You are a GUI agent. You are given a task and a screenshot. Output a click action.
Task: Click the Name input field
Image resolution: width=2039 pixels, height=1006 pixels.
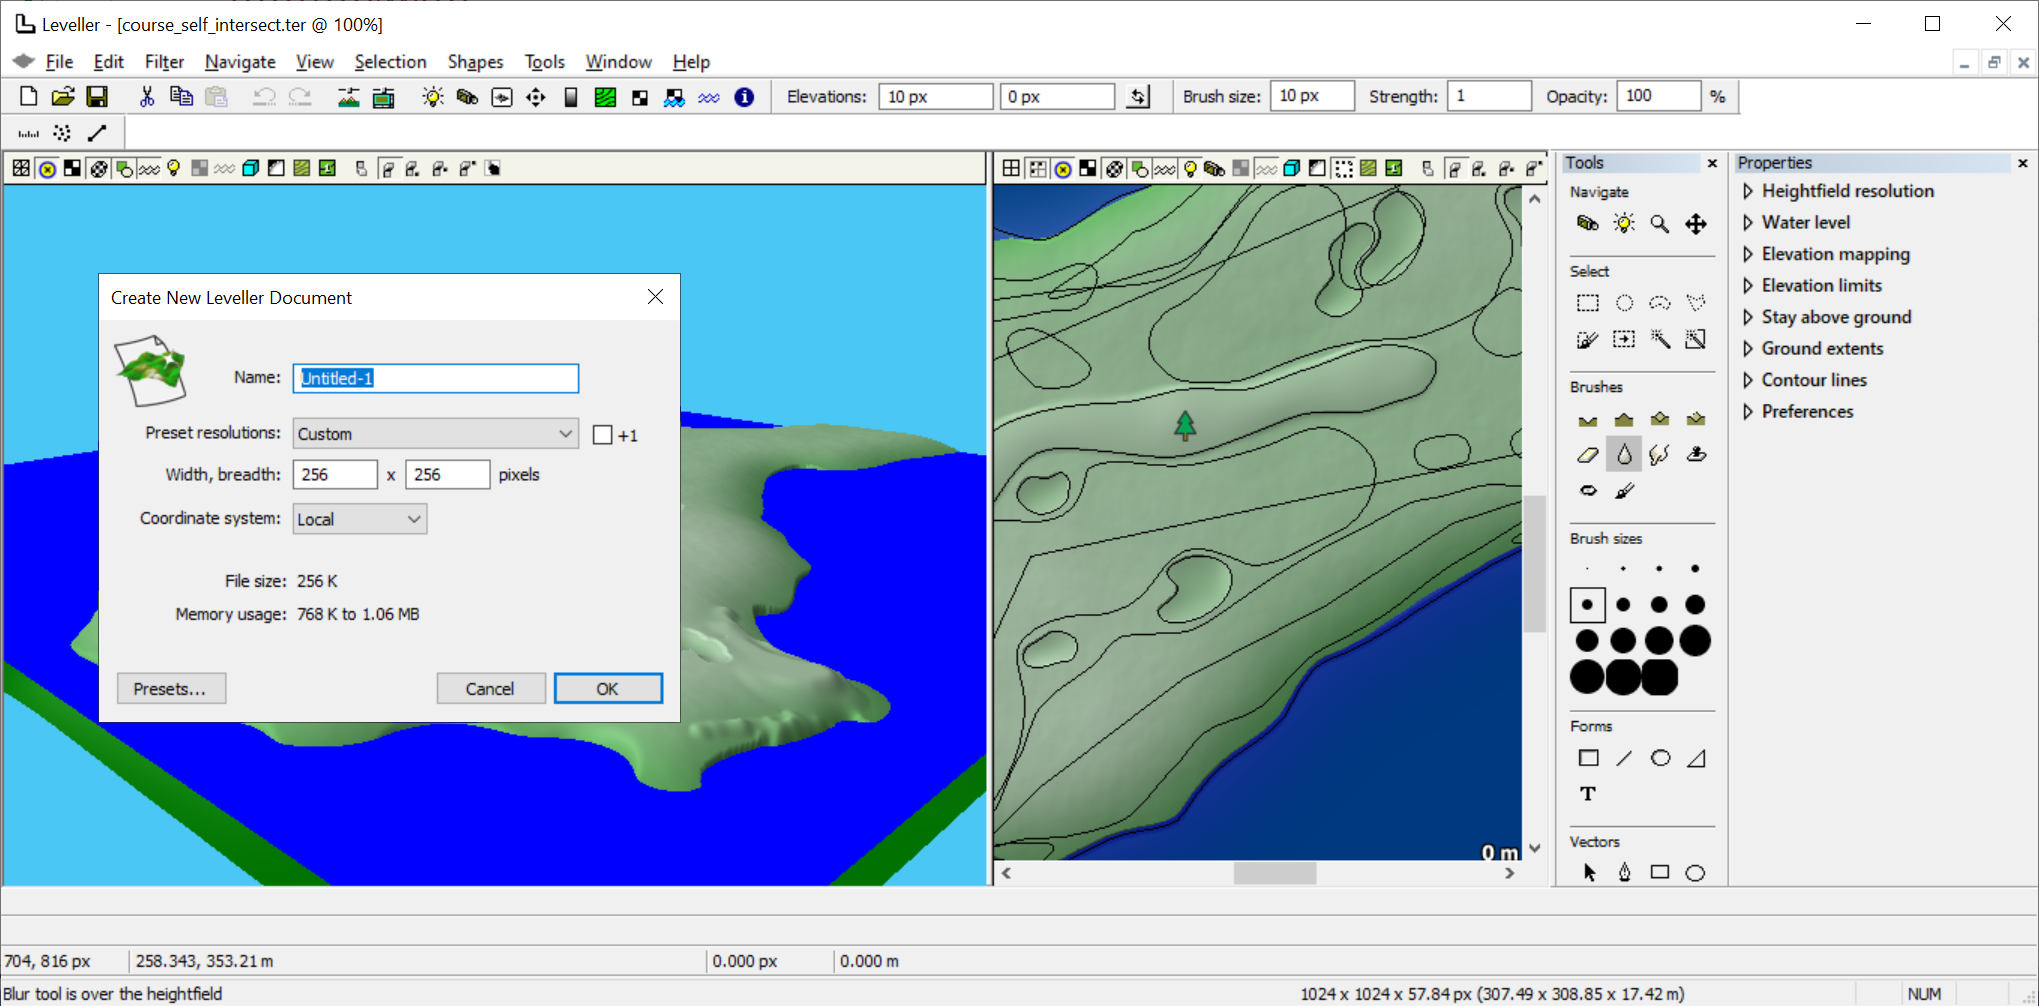(436, 378)
